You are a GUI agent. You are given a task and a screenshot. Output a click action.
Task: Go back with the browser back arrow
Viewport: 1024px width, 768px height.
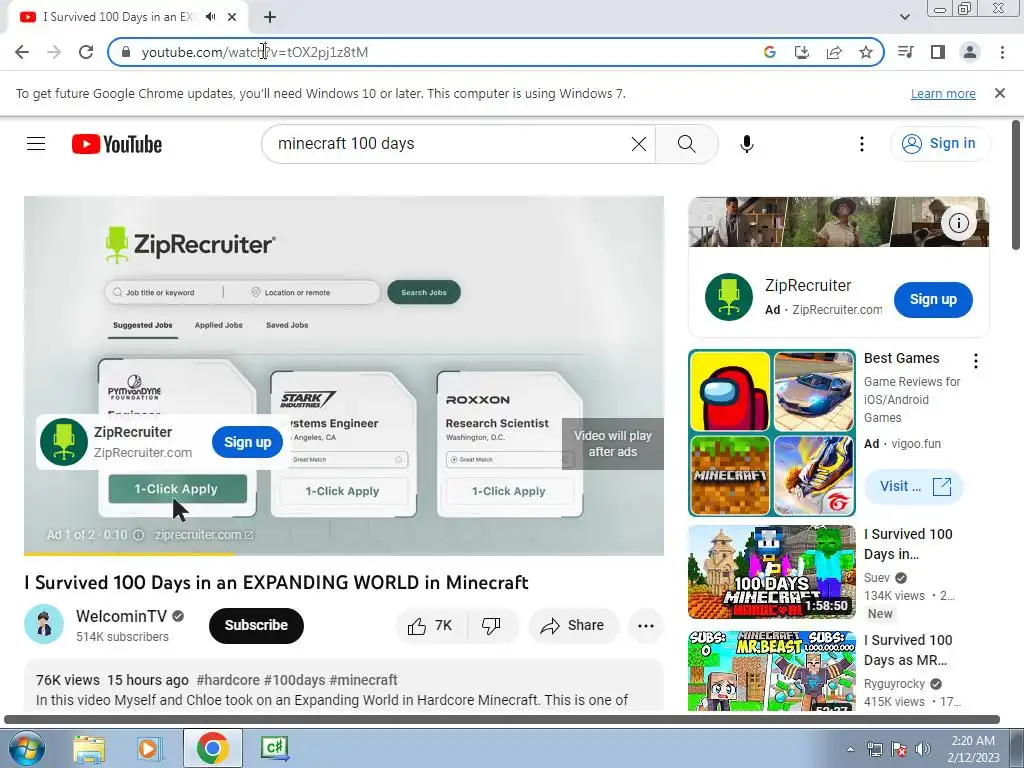(22, 52)
